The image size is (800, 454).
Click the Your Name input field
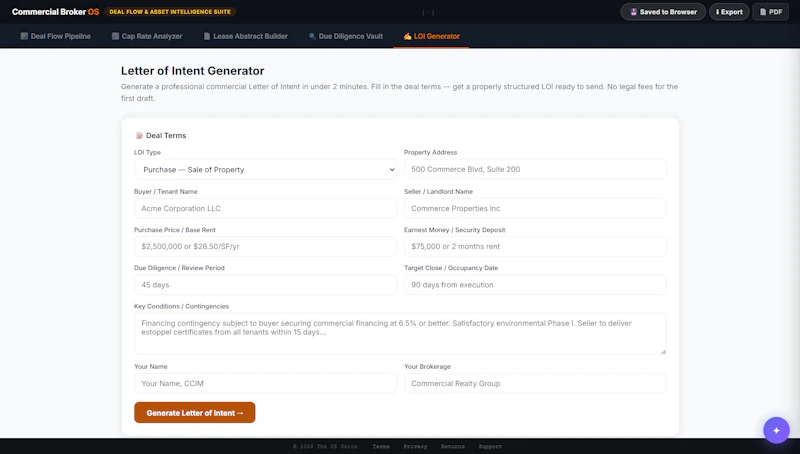265,383
